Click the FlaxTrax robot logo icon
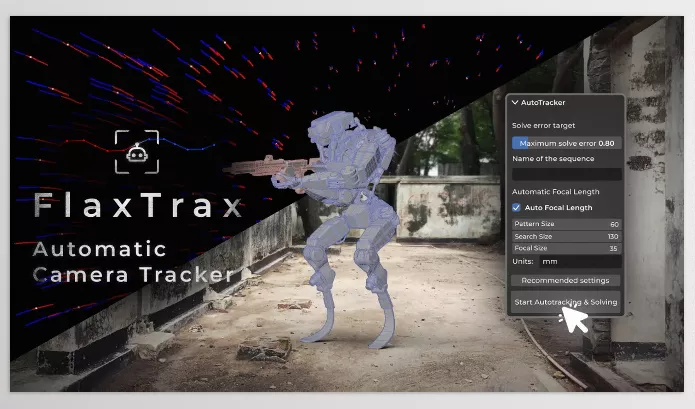 [137, 152]
